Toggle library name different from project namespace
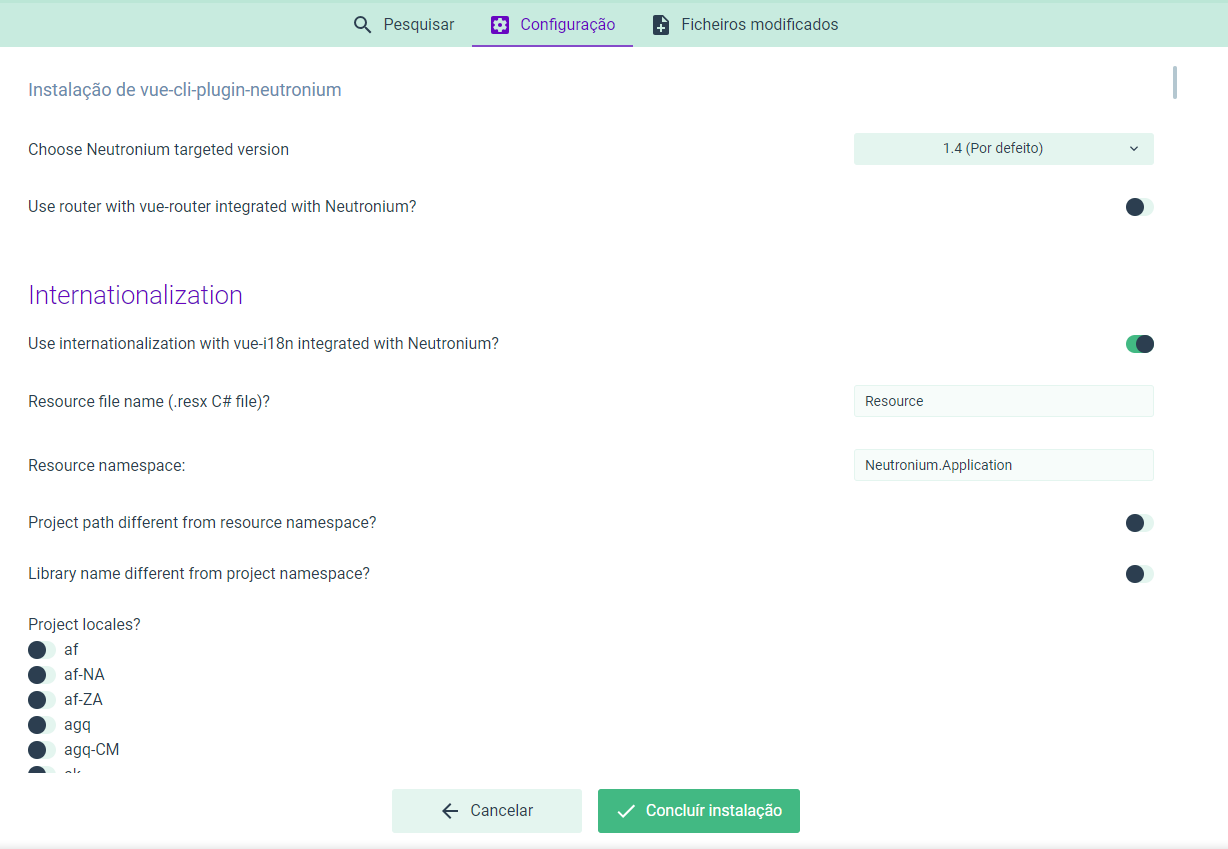1228x849 pixels. click(x=1139, y=574)
